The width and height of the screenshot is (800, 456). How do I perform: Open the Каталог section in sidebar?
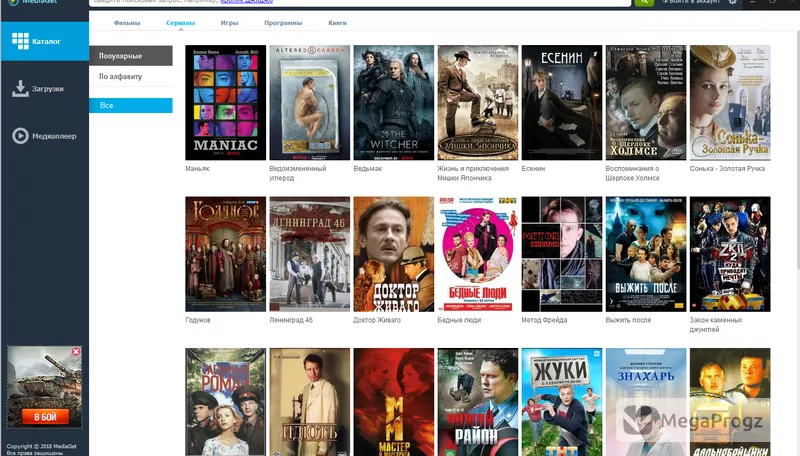point(45,41)
